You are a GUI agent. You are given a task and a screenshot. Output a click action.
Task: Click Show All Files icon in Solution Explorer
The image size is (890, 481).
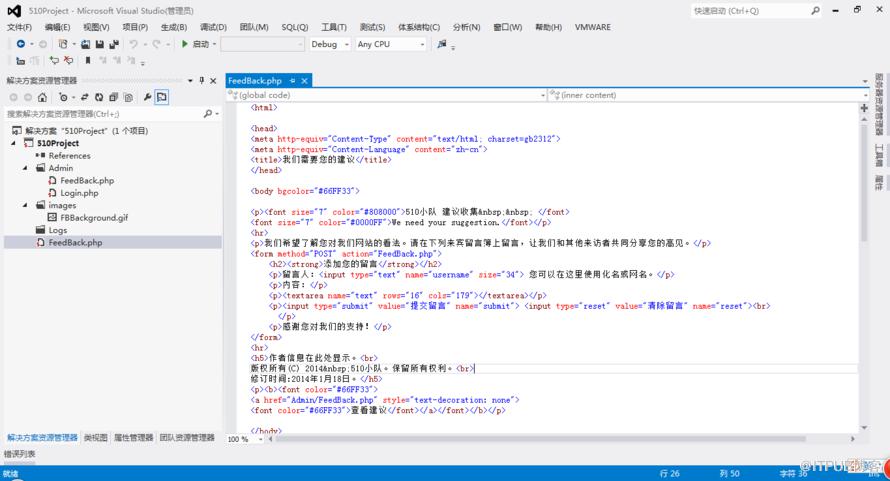tap(128, 97)
